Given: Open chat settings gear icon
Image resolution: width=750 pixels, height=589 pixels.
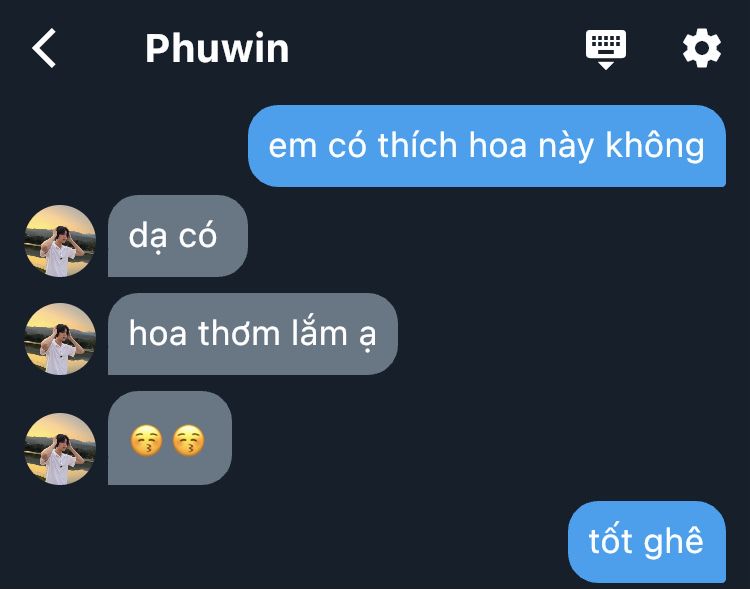Looking at the screenshot, I should tap(702, 48).
